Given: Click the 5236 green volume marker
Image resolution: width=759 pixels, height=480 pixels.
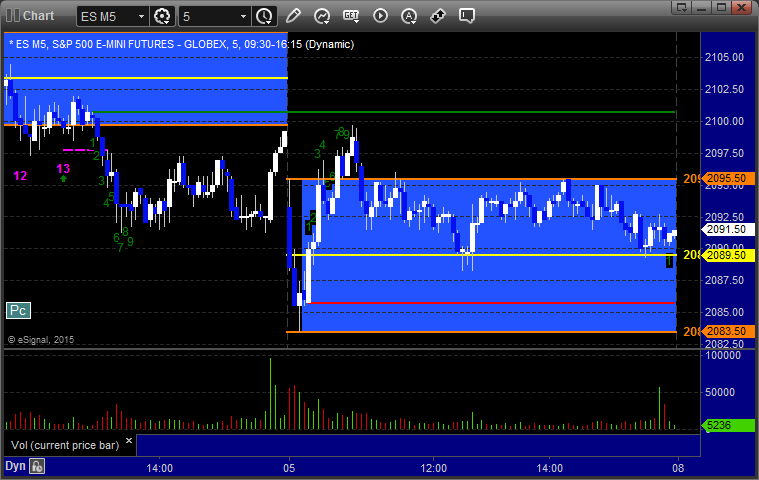Looking at the screenshot, I should pyautogui.click(x=729, y=425).
